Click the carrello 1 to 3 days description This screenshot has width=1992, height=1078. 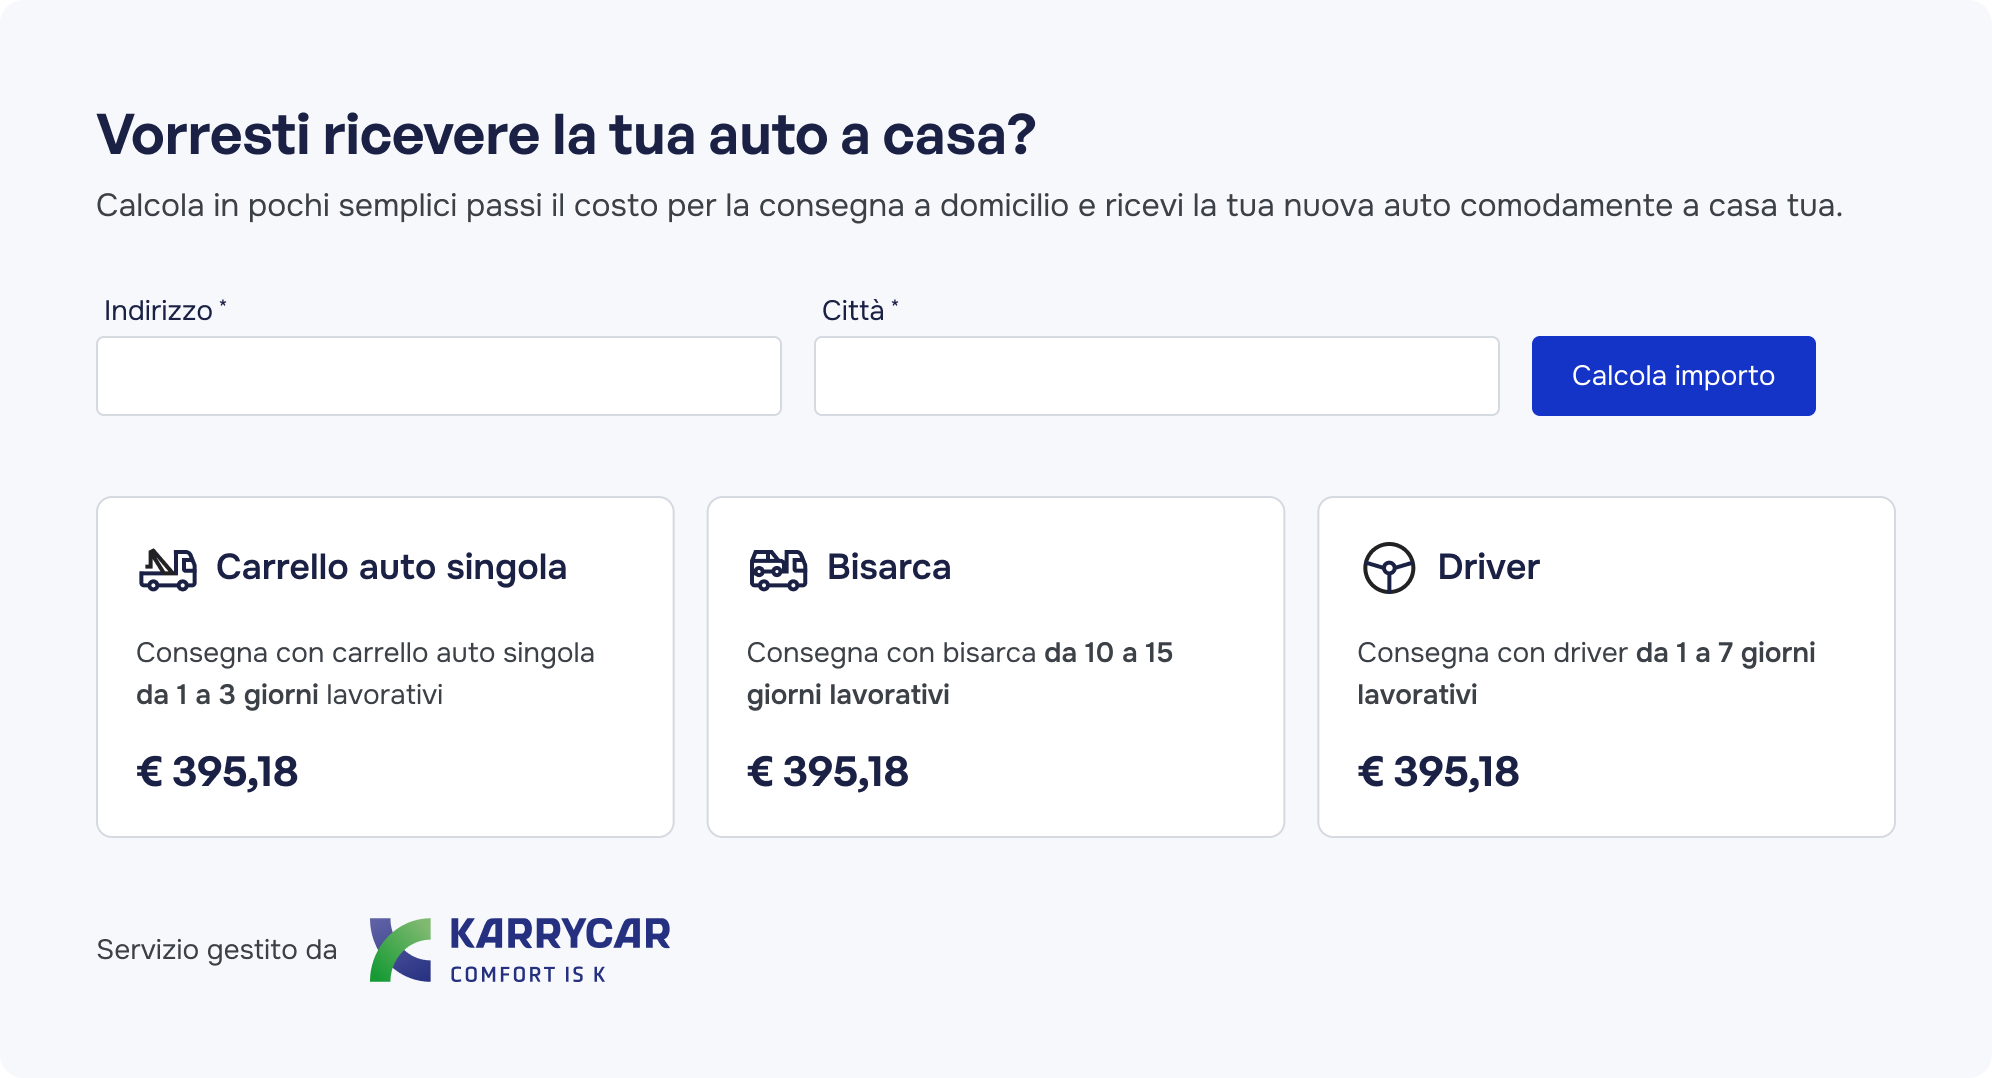coord(365,673)
